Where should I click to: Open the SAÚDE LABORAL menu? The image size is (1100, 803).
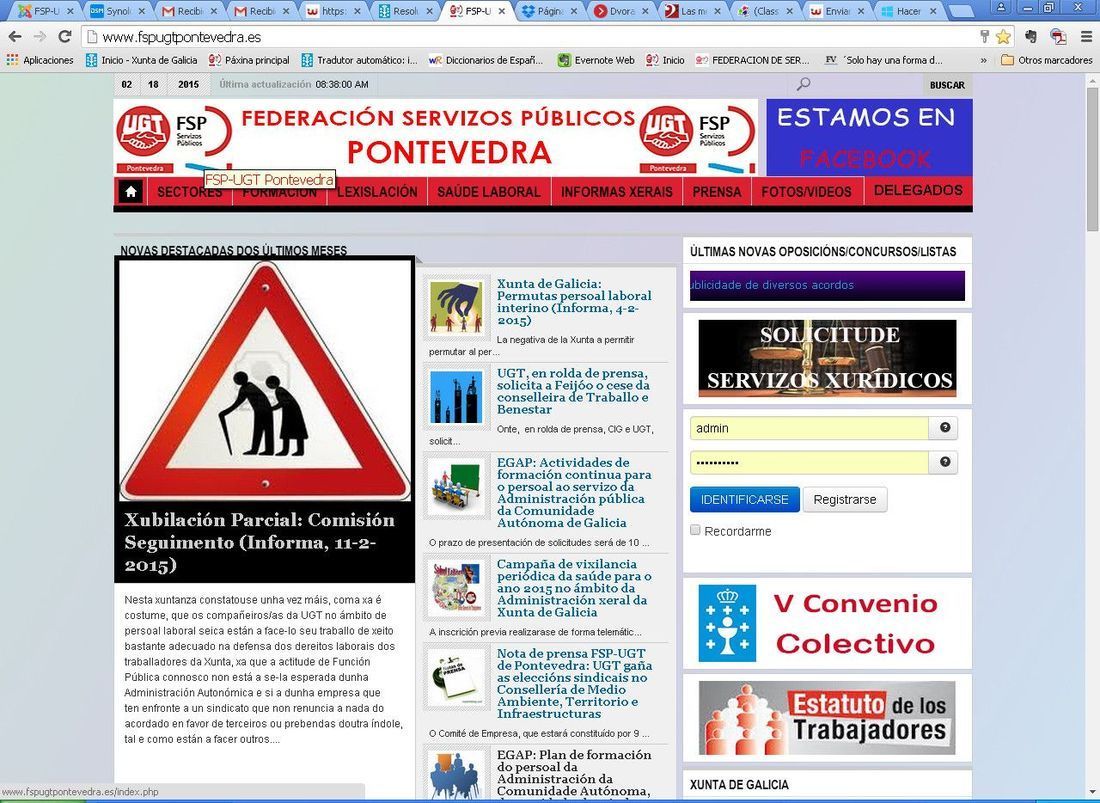[x=489, y=191]
